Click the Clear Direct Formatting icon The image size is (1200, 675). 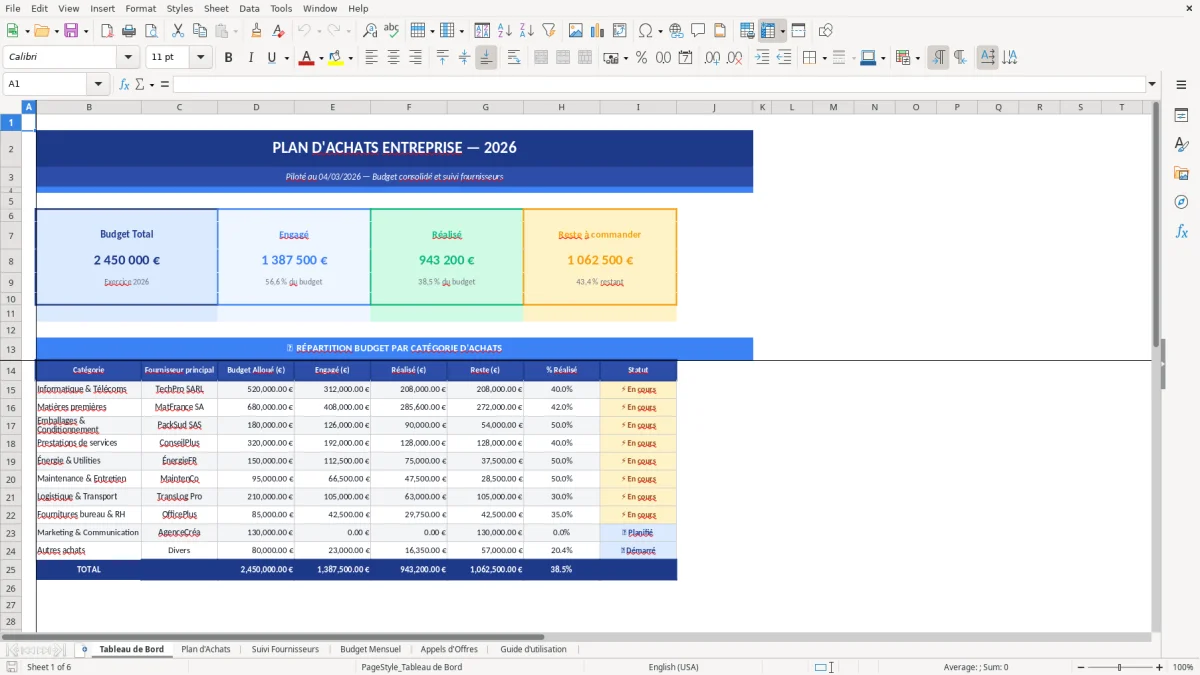pos(279,31)
